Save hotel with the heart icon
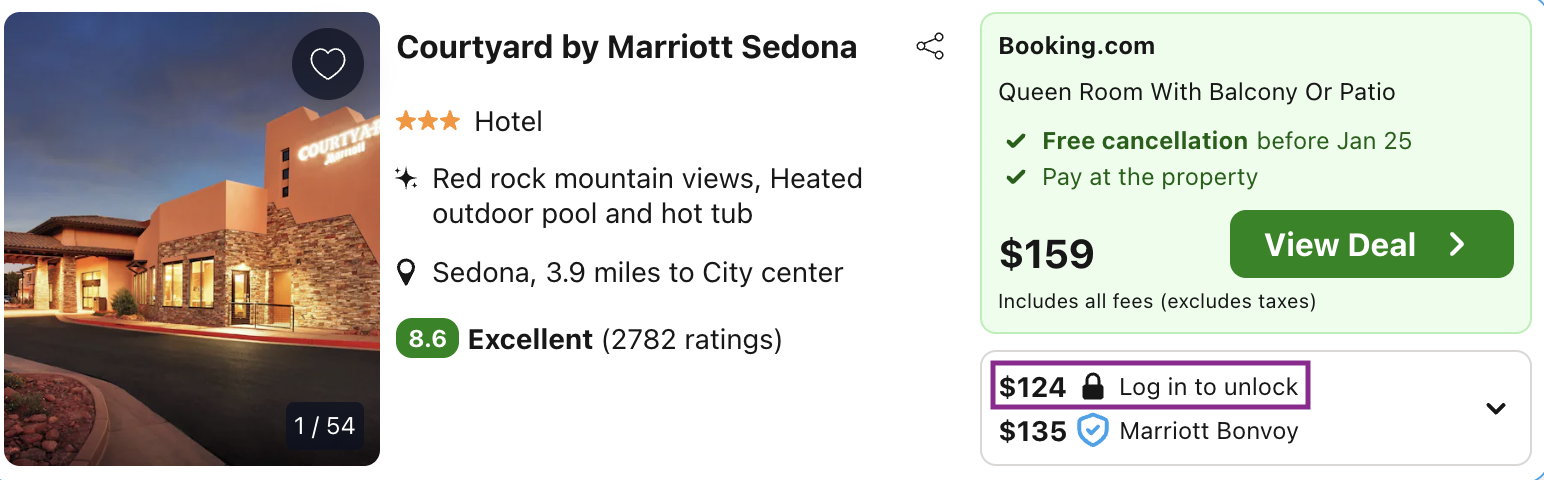Viewport: 1544px width, 480px height. (x=327, y=64)
